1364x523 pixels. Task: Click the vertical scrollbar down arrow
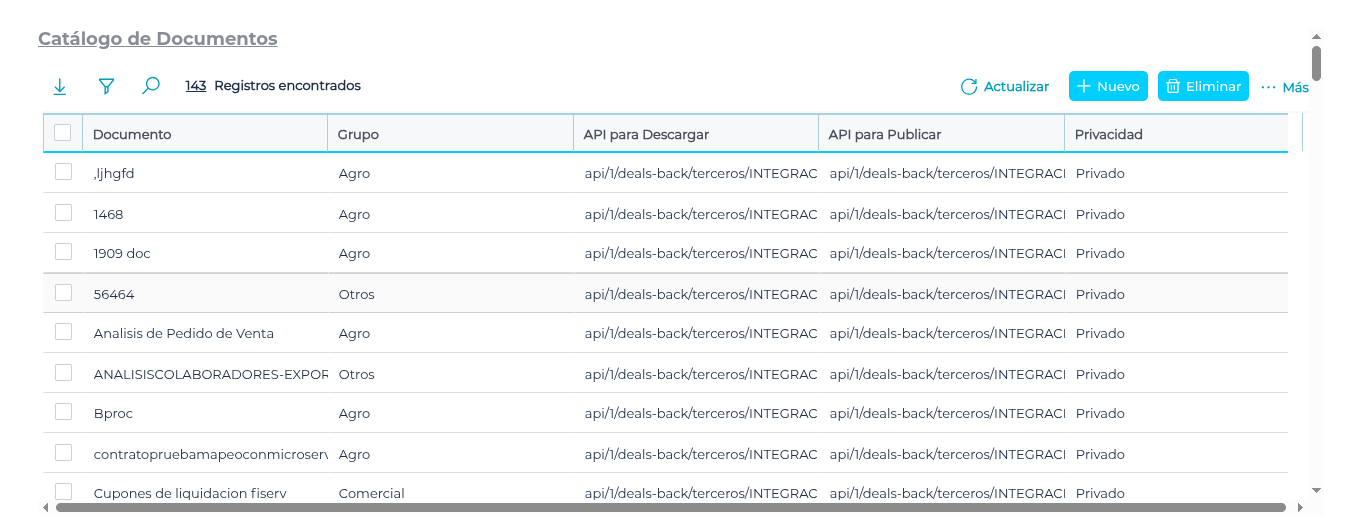tap(1316, 490)
